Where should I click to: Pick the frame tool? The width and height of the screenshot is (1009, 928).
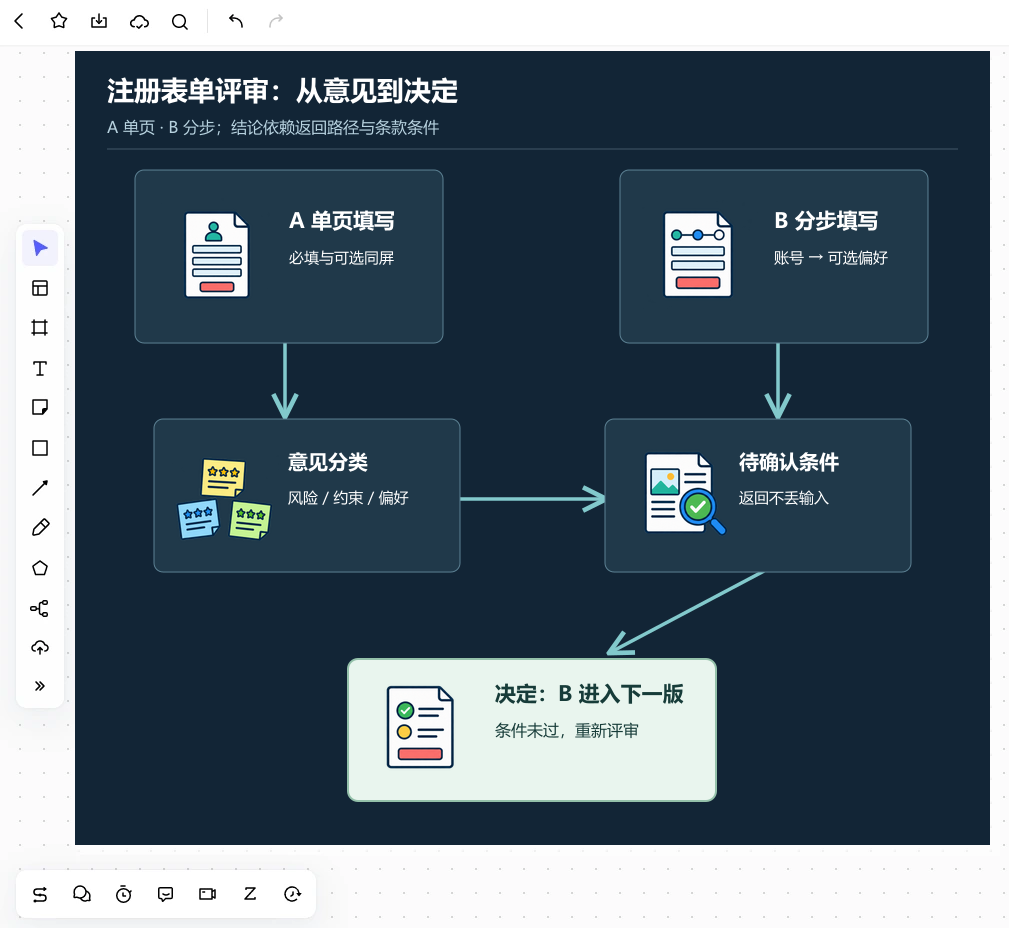40,328
